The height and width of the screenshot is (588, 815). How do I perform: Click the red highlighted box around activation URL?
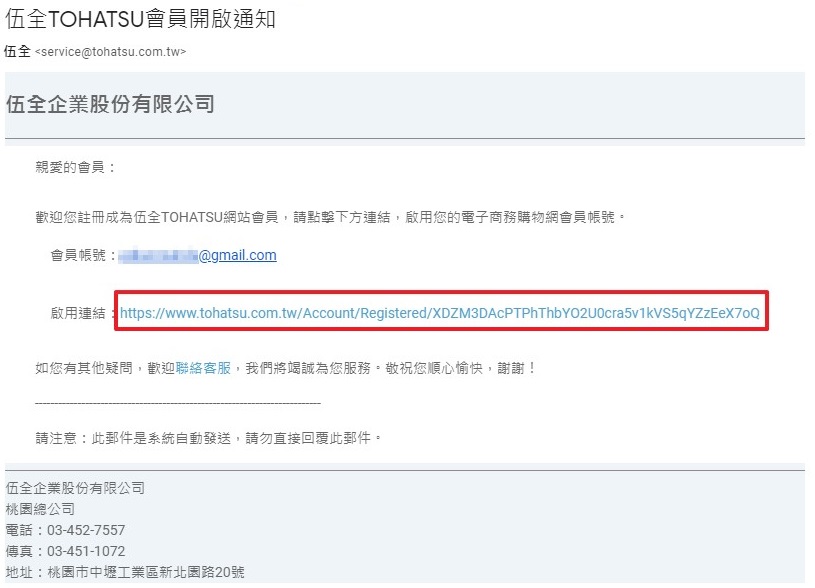pyautogui.click(x=441, y=310)
